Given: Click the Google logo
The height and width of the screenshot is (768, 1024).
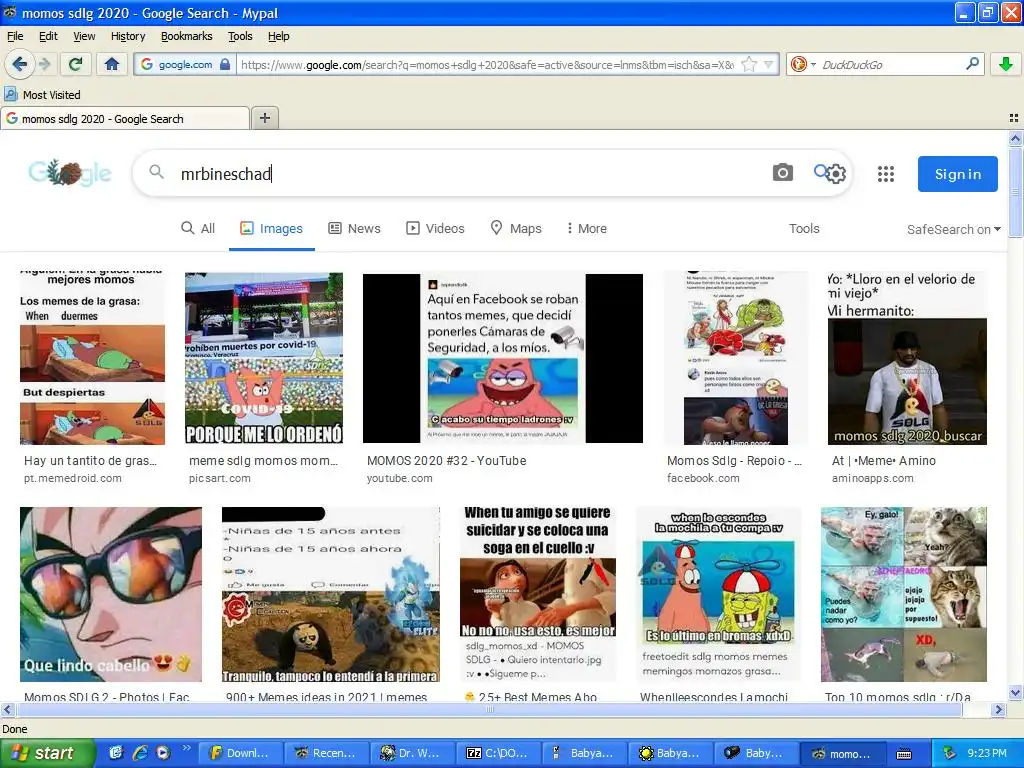Looking at the screenshot, I should point(70,173).
